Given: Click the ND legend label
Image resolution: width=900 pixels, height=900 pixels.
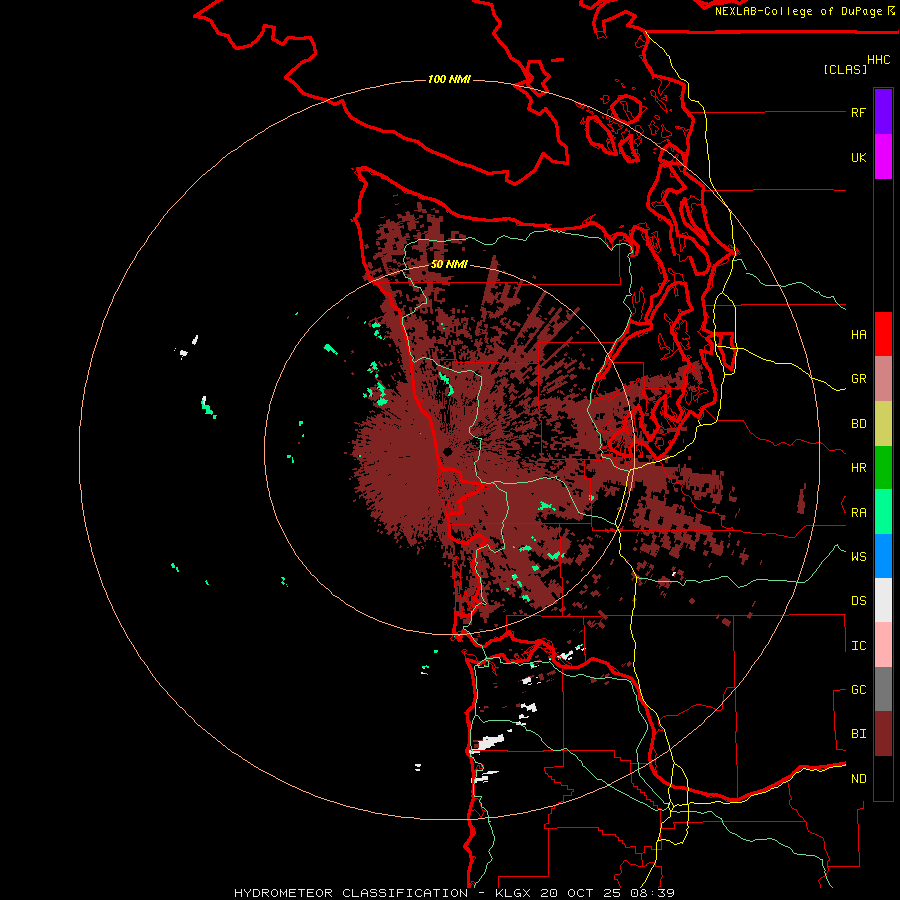Looking at the screenshot, I should pyautogui.click(x=858, y=779).
